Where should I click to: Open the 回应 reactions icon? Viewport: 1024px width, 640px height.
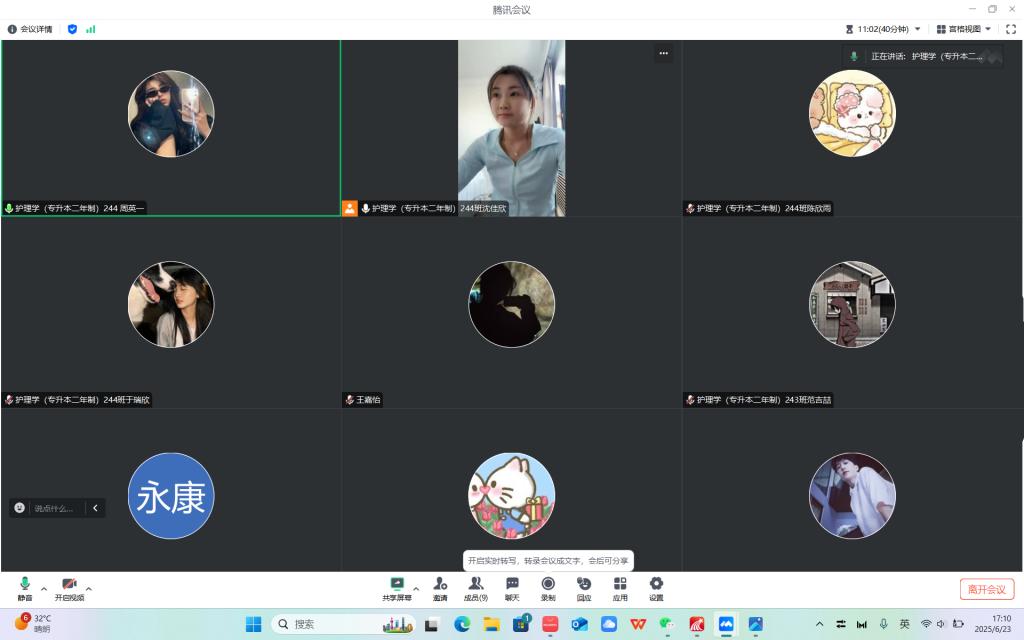point(584,587)
